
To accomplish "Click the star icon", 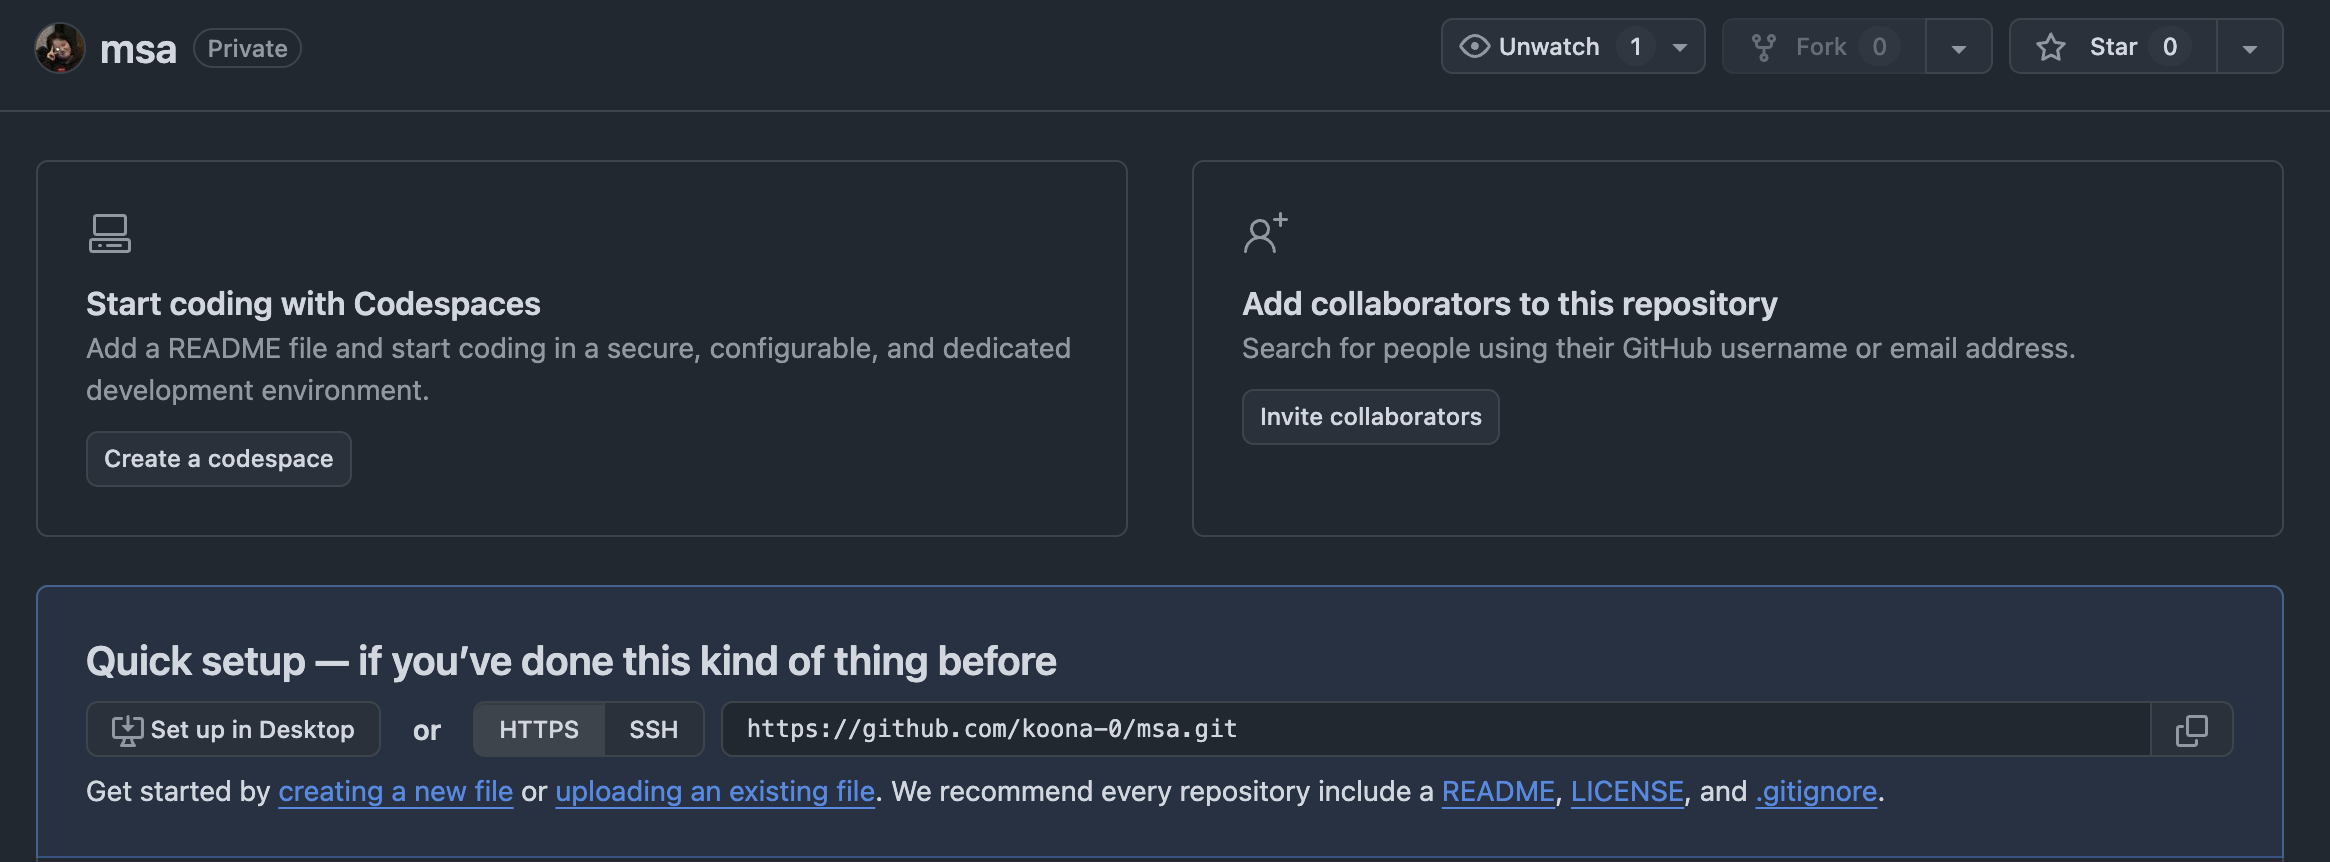I will point(2051,47).
